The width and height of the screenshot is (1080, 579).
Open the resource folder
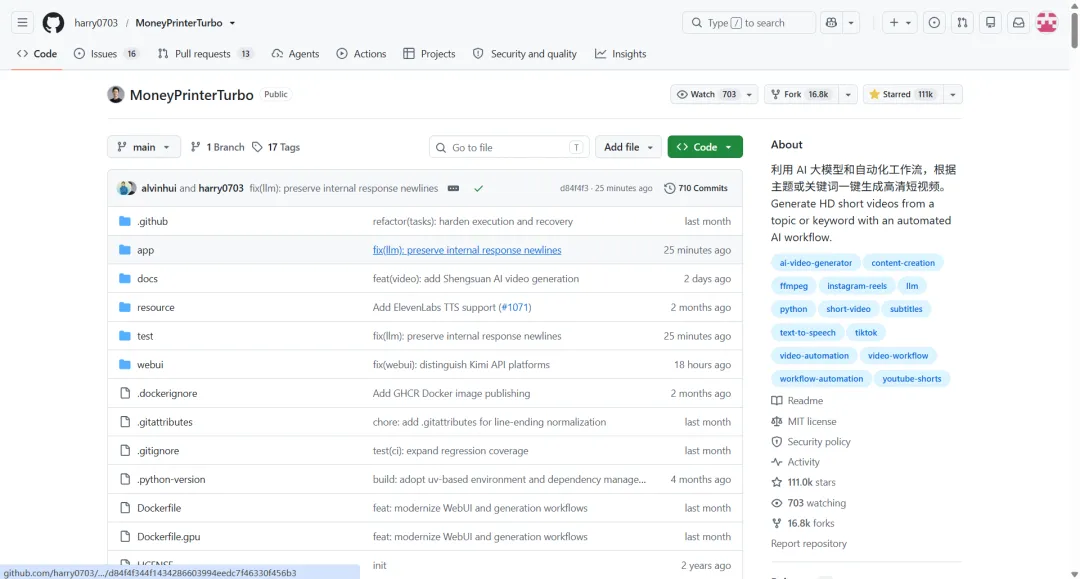[x=156, y=308]
